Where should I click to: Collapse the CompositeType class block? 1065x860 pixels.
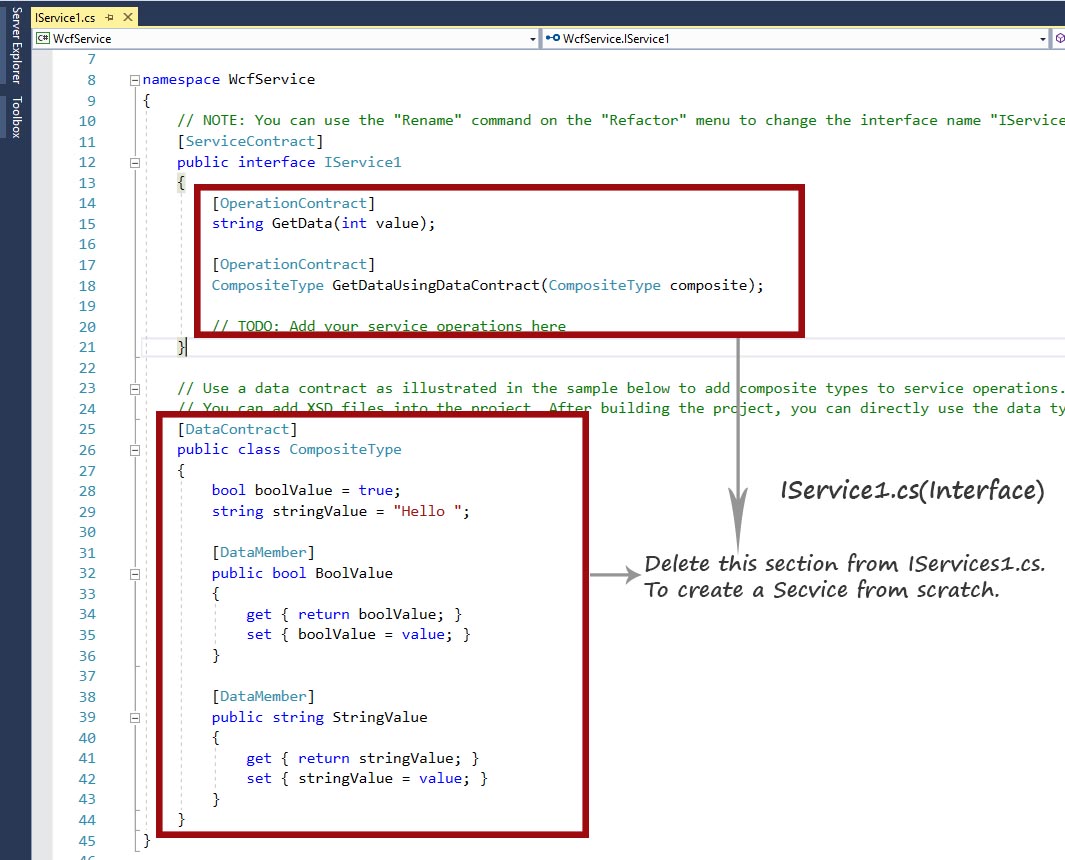click(134, 450)
